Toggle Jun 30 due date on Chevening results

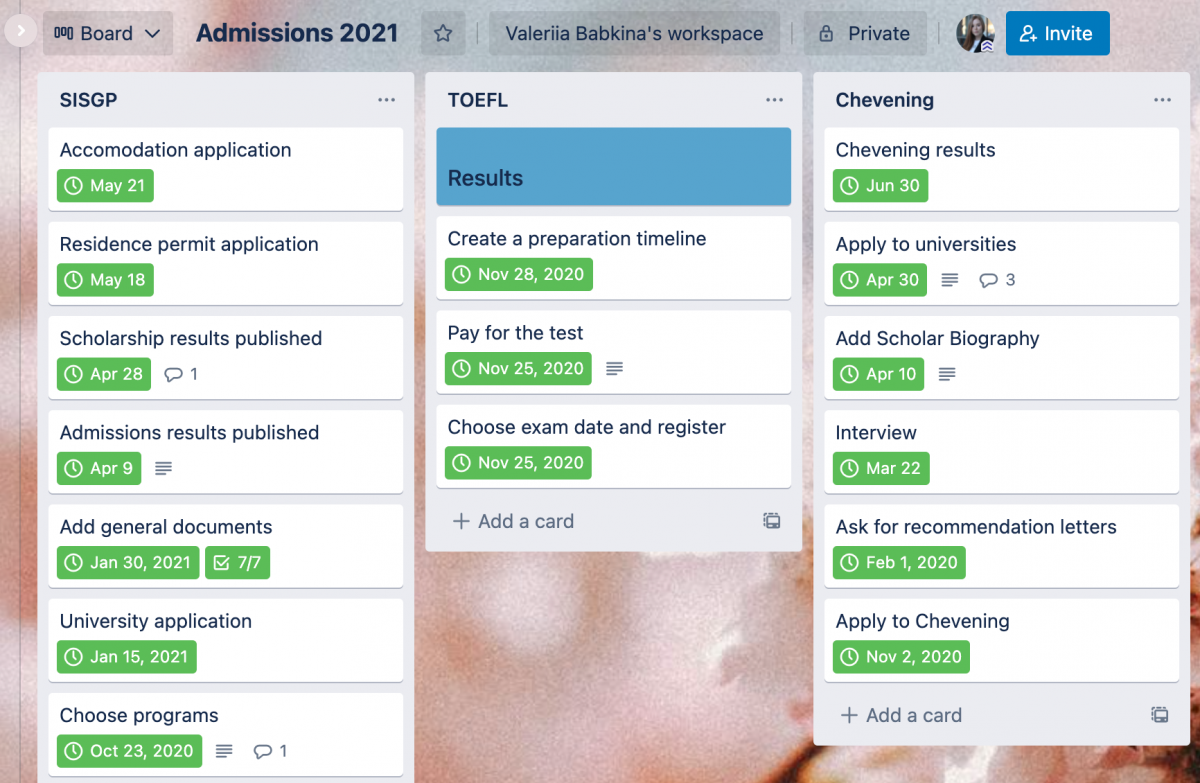click(x=880, y=186)
